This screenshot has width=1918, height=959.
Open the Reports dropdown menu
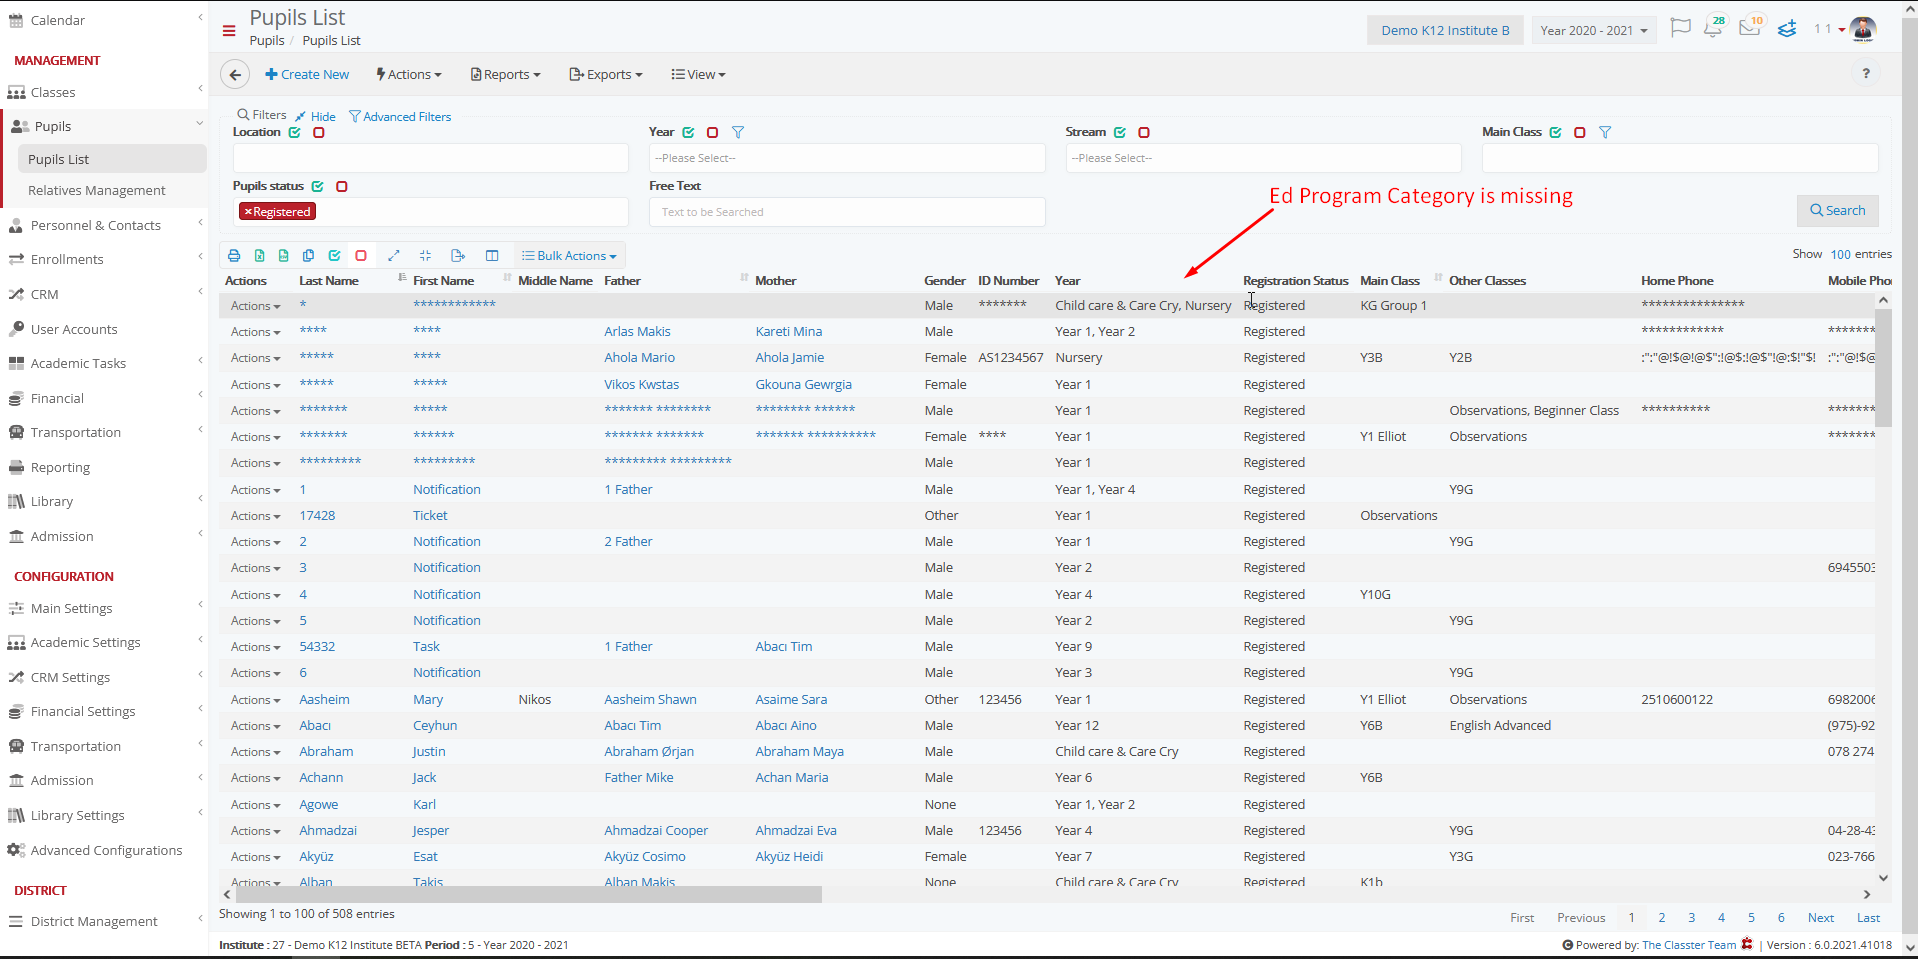[506, 75]
